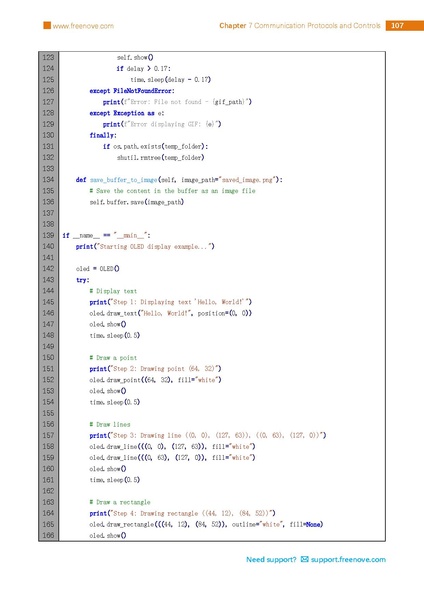Click the '# Draw a rectangle' comment
Image resolution: width=424 pixels, height=600 pixels.
click(120, 502)
